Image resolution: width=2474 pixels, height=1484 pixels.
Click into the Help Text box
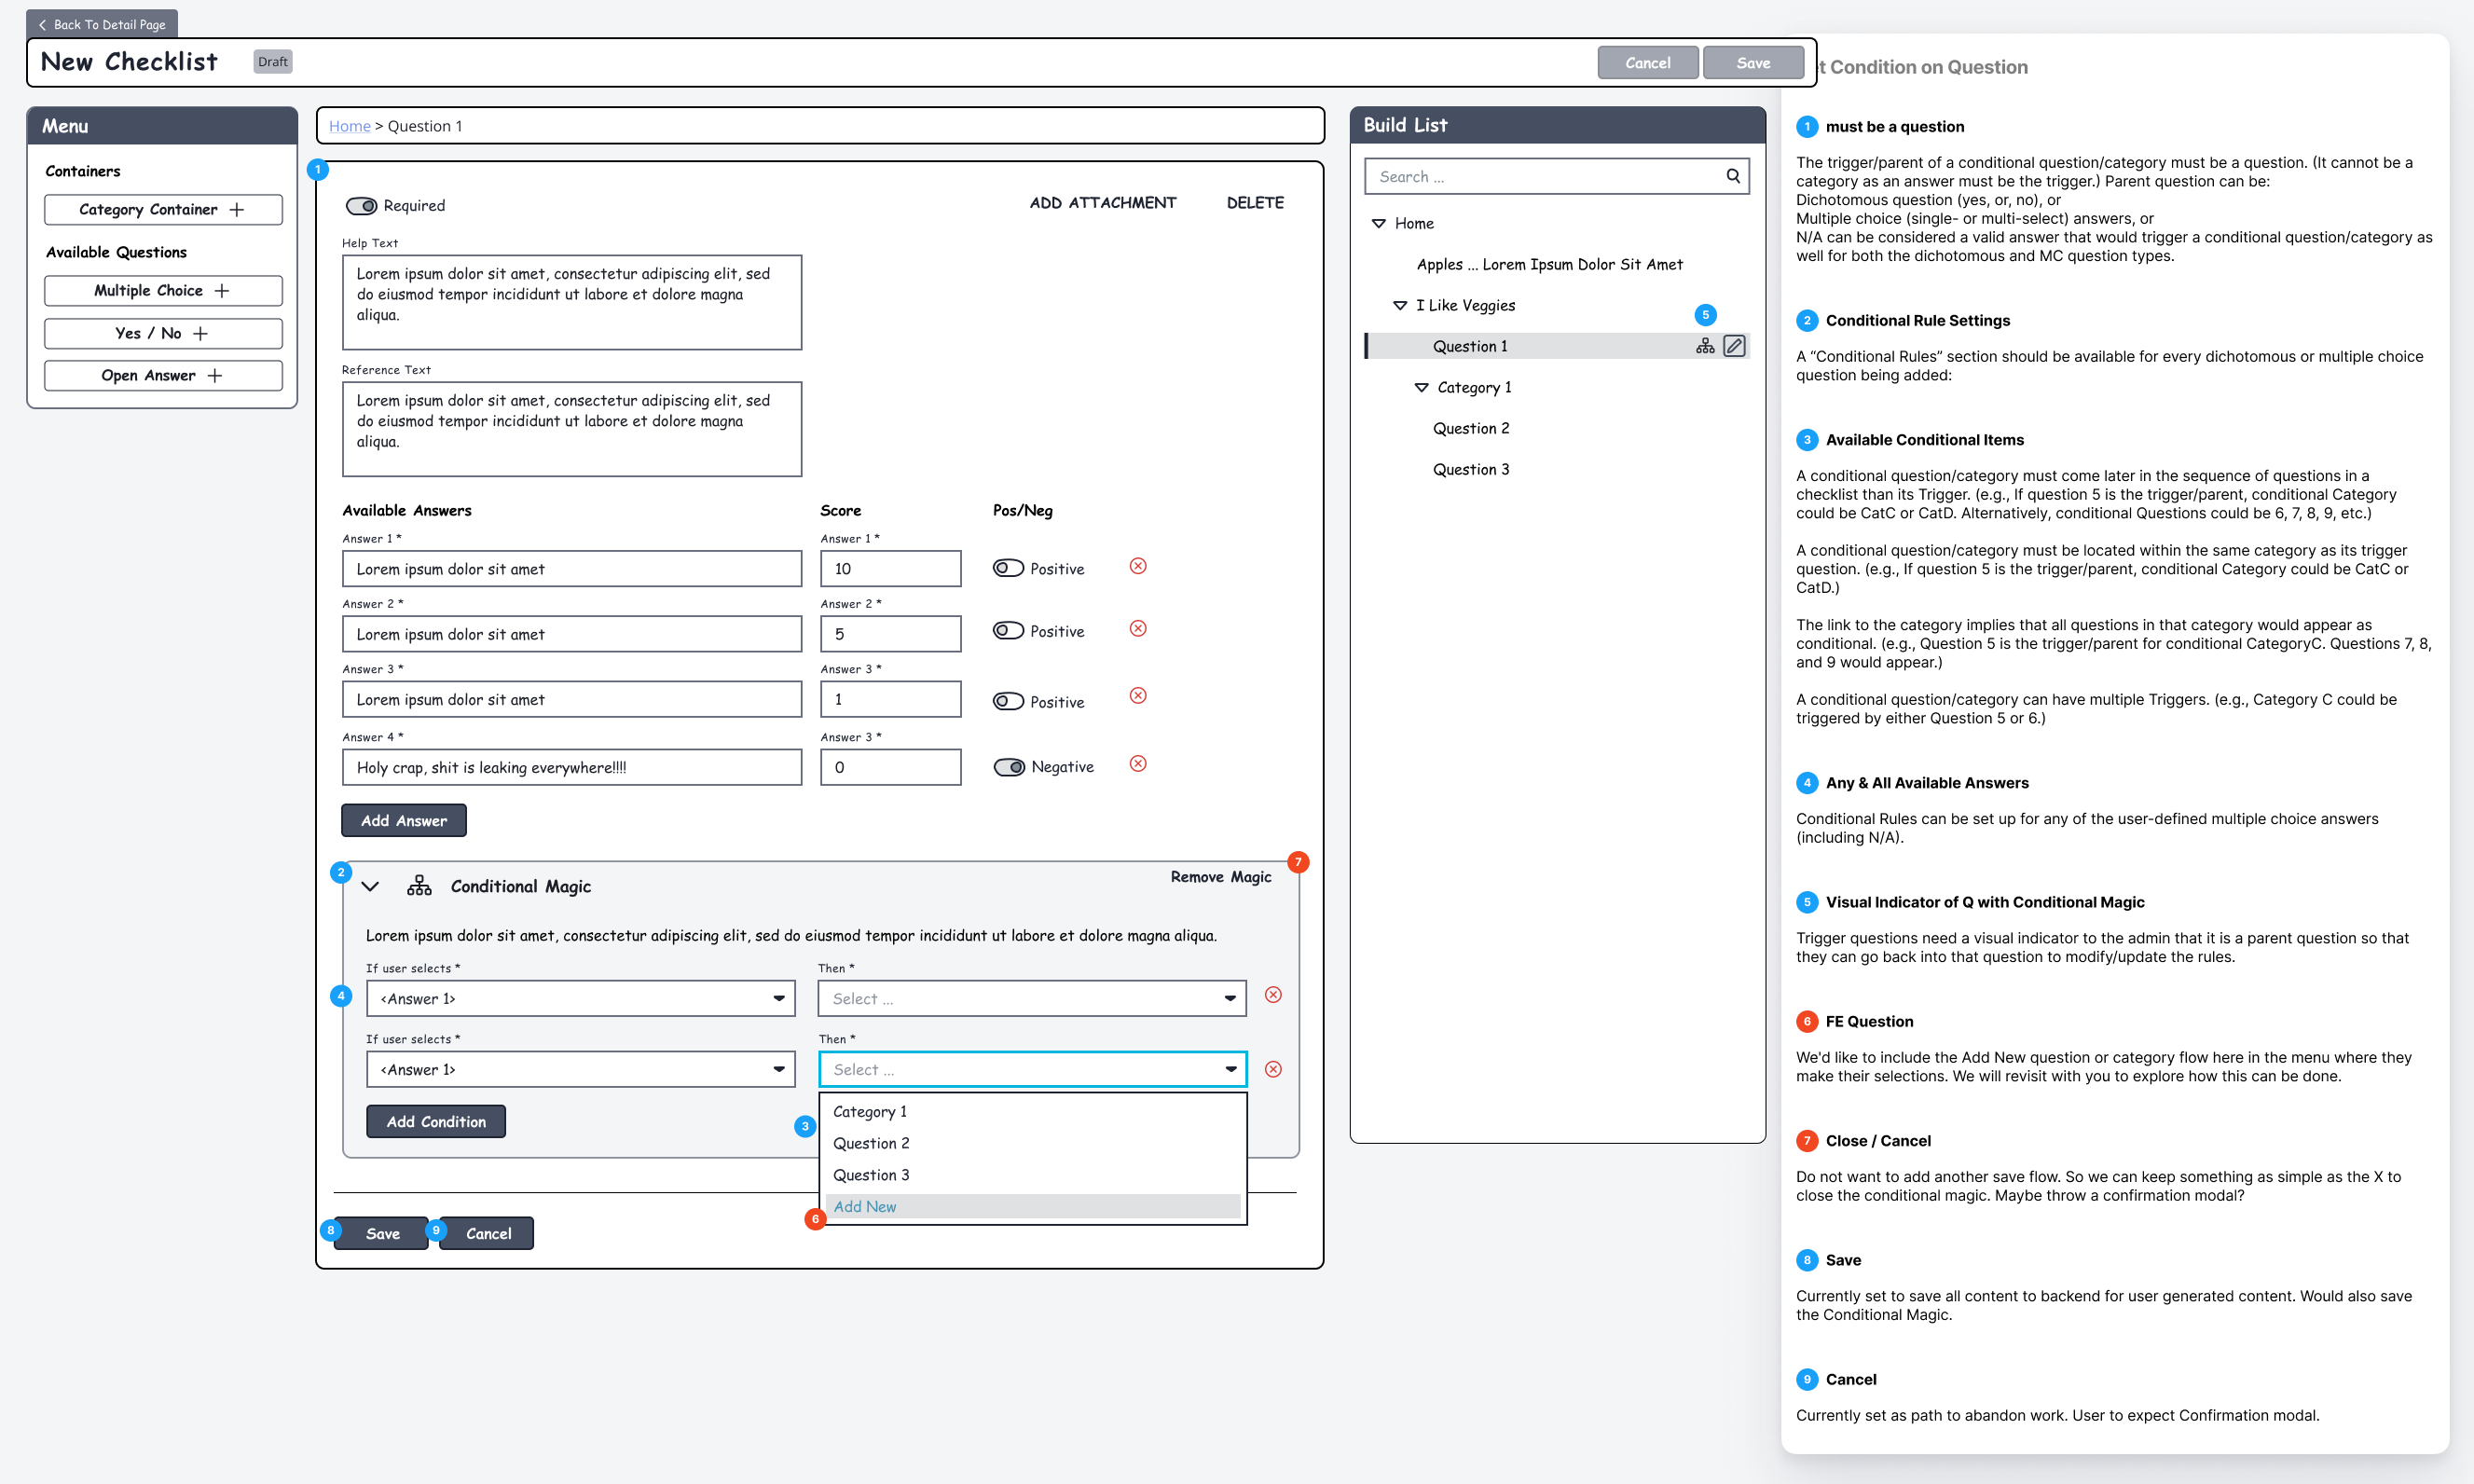[x=571, y=302]
